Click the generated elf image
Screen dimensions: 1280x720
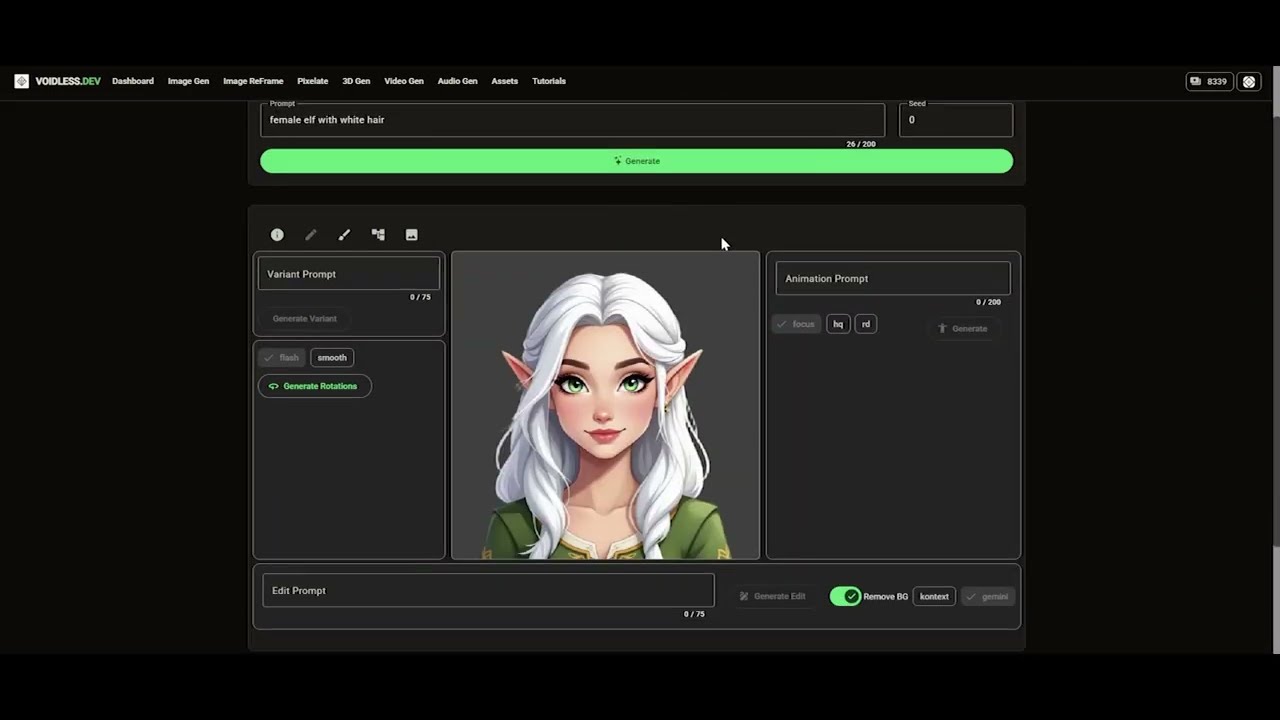(605, 405)
